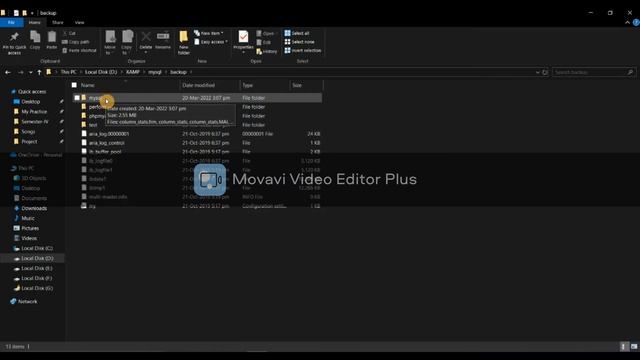
Task: Collapse the ribbon with chevron
Action: click(627, 22)
